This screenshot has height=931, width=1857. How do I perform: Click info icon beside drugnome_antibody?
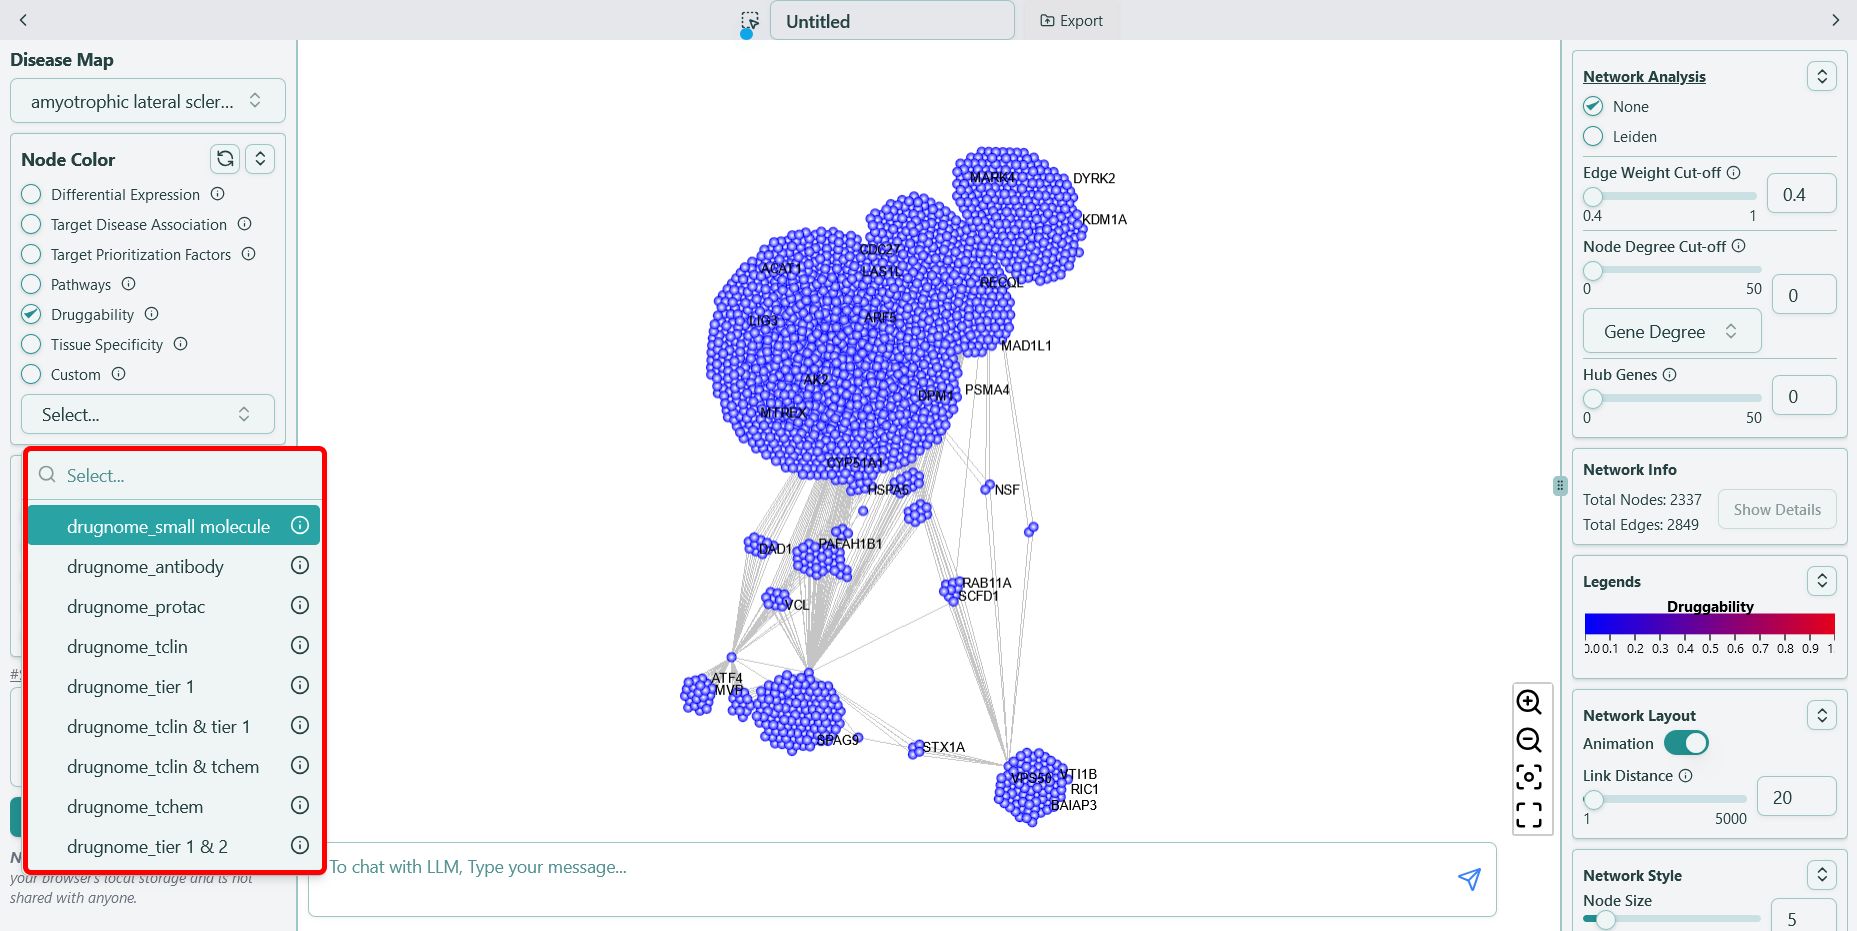click(299, 566)
